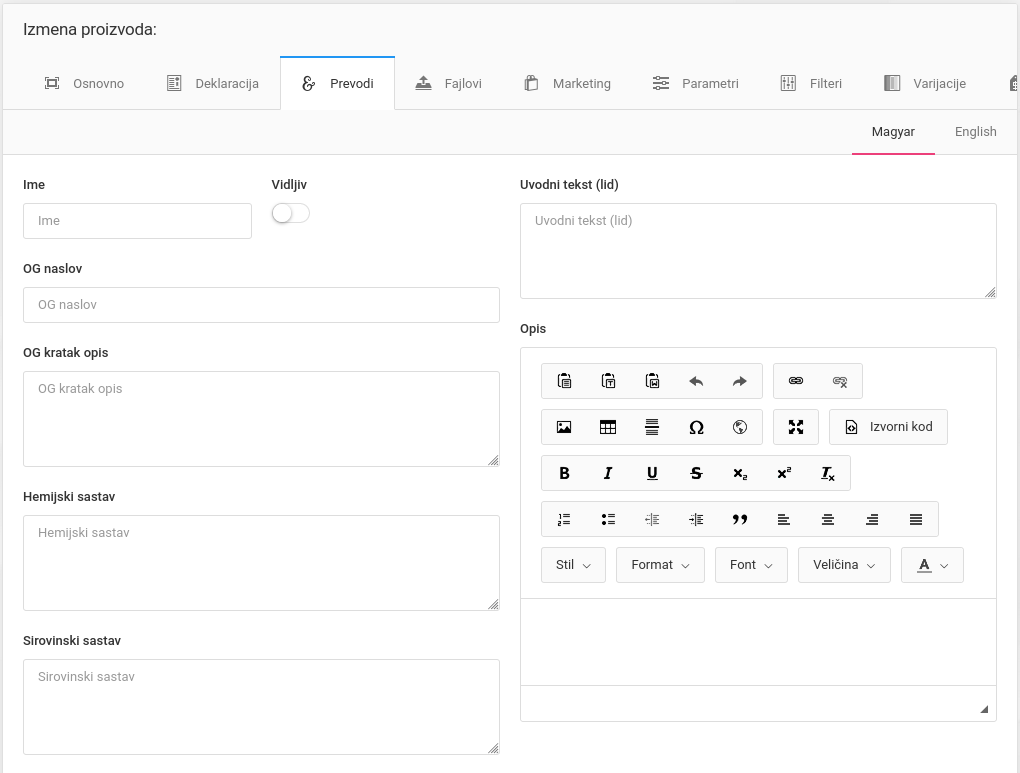Insert a numbered list

(x=564, y=519)
